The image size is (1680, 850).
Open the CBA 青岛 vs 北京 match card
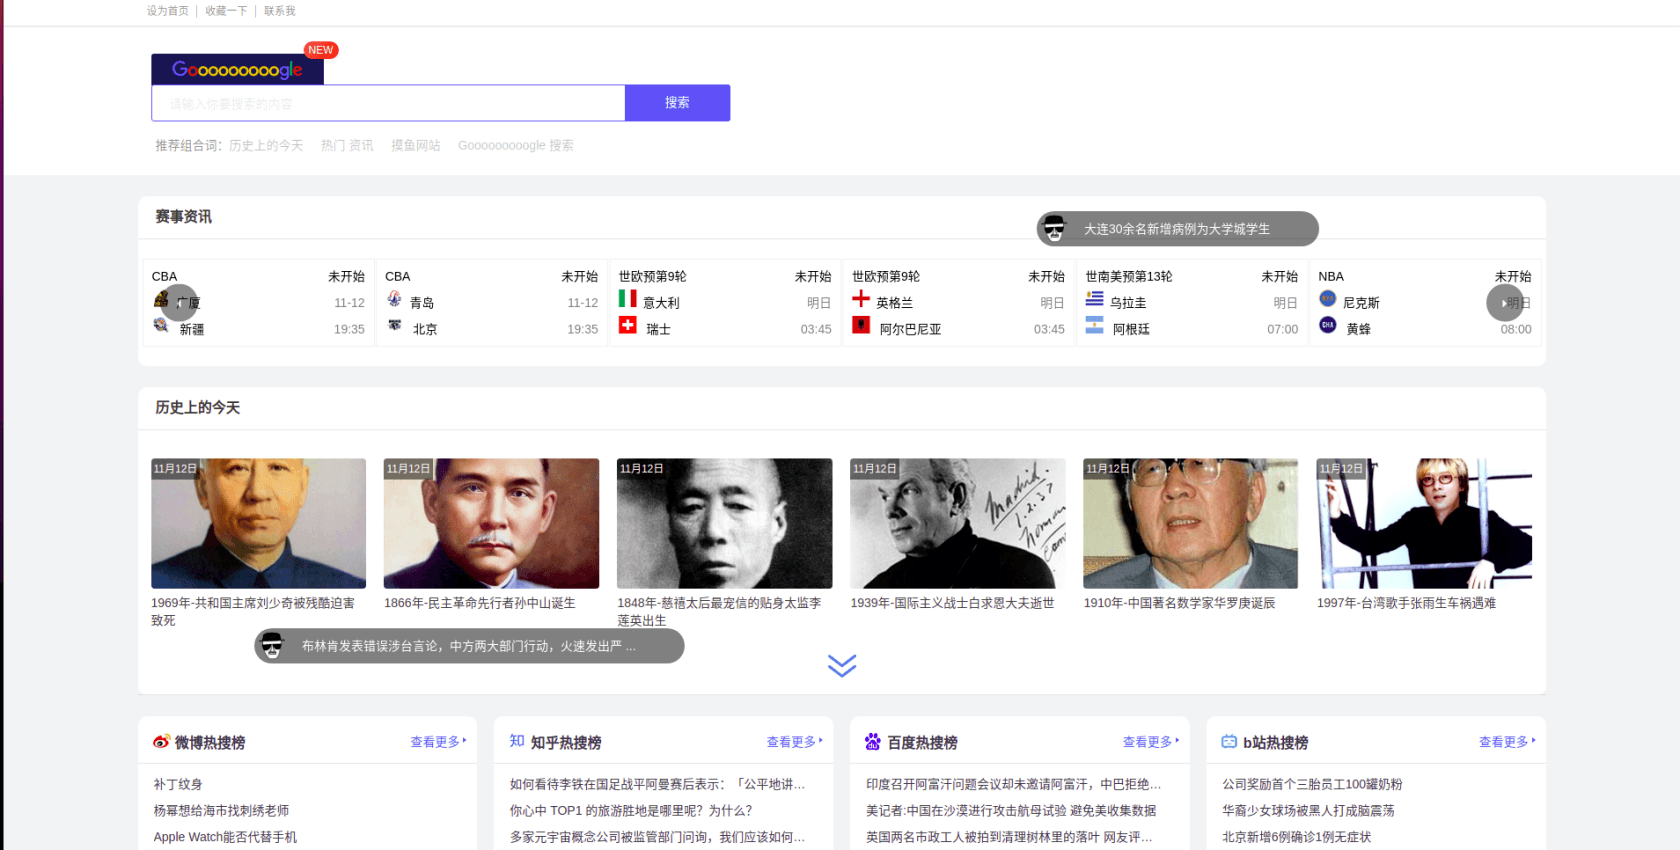pos(491,302)
